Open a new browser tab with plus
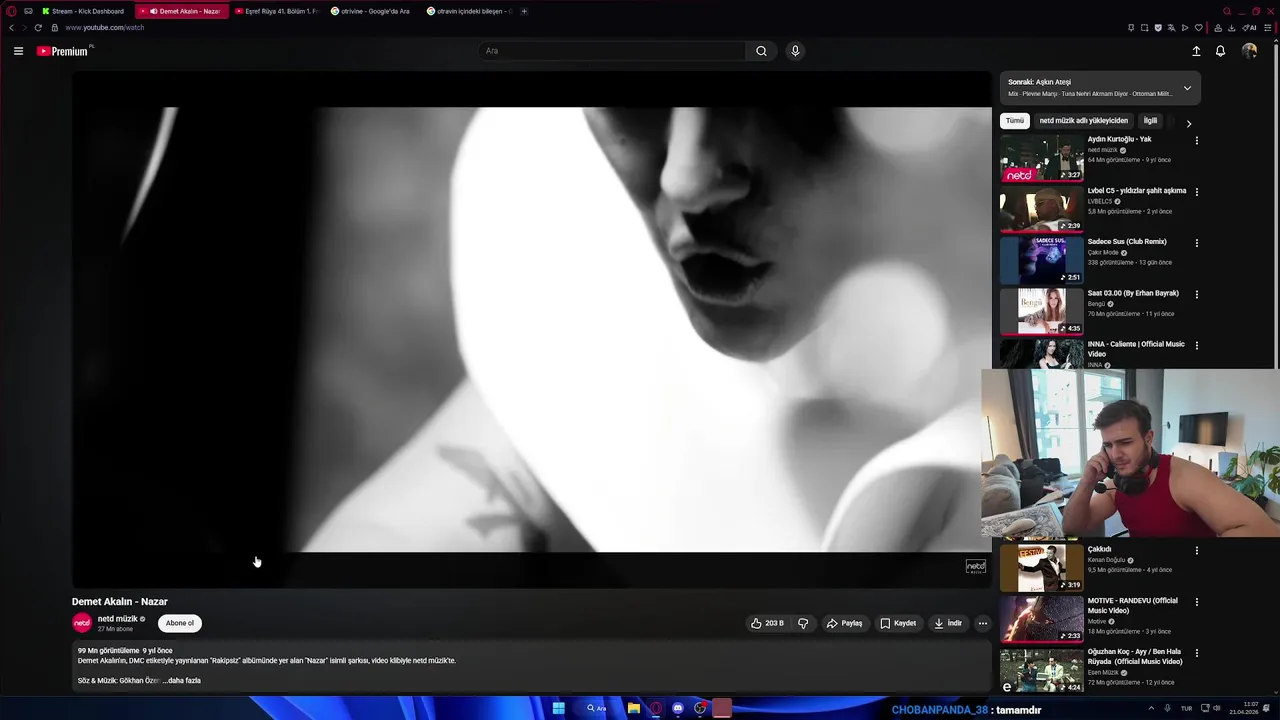This screenshot has height=720, width=1280. pos(524,11)
